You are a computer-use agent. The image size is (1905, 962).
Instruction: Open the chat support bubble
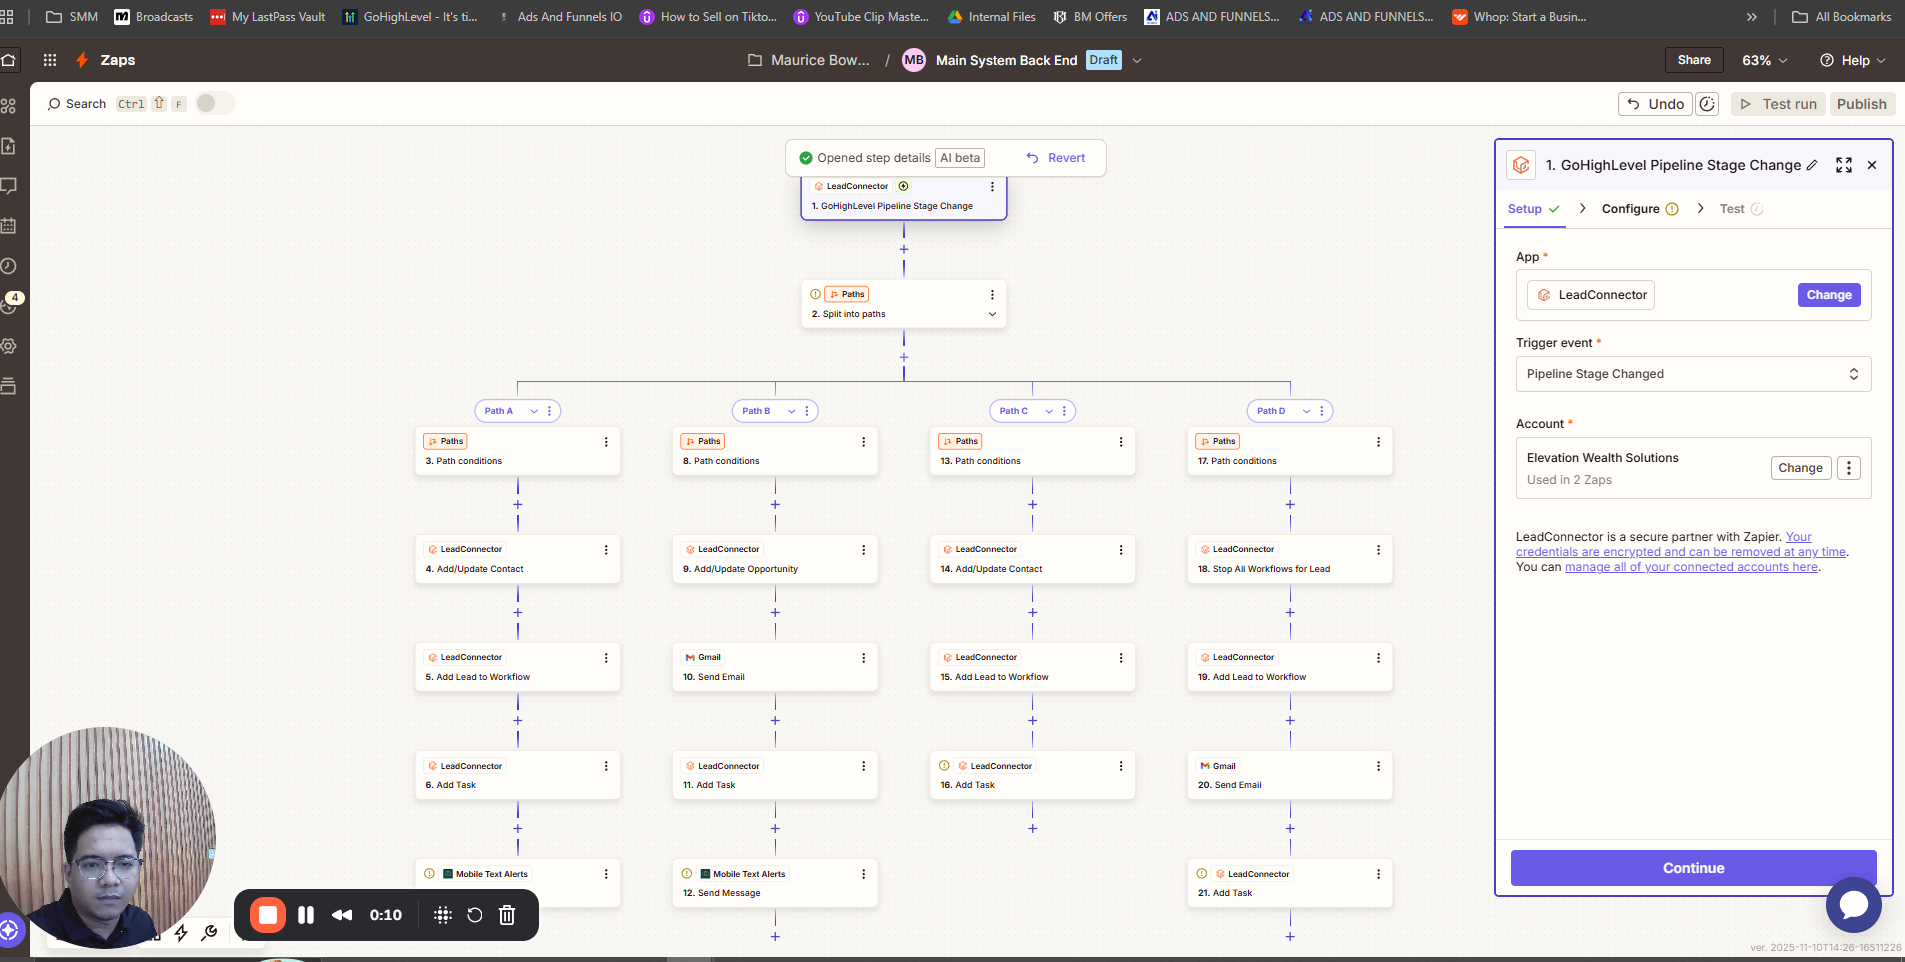pyautogui.click(x=1853, y=904)
